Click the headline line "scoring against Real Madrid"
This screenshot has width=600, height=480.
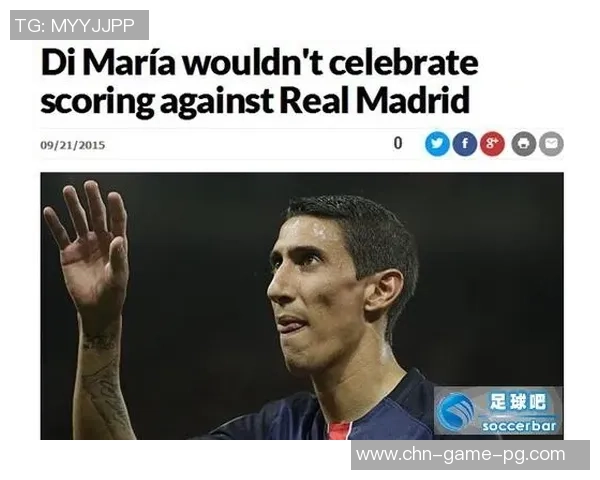click(x=255, y=101)
